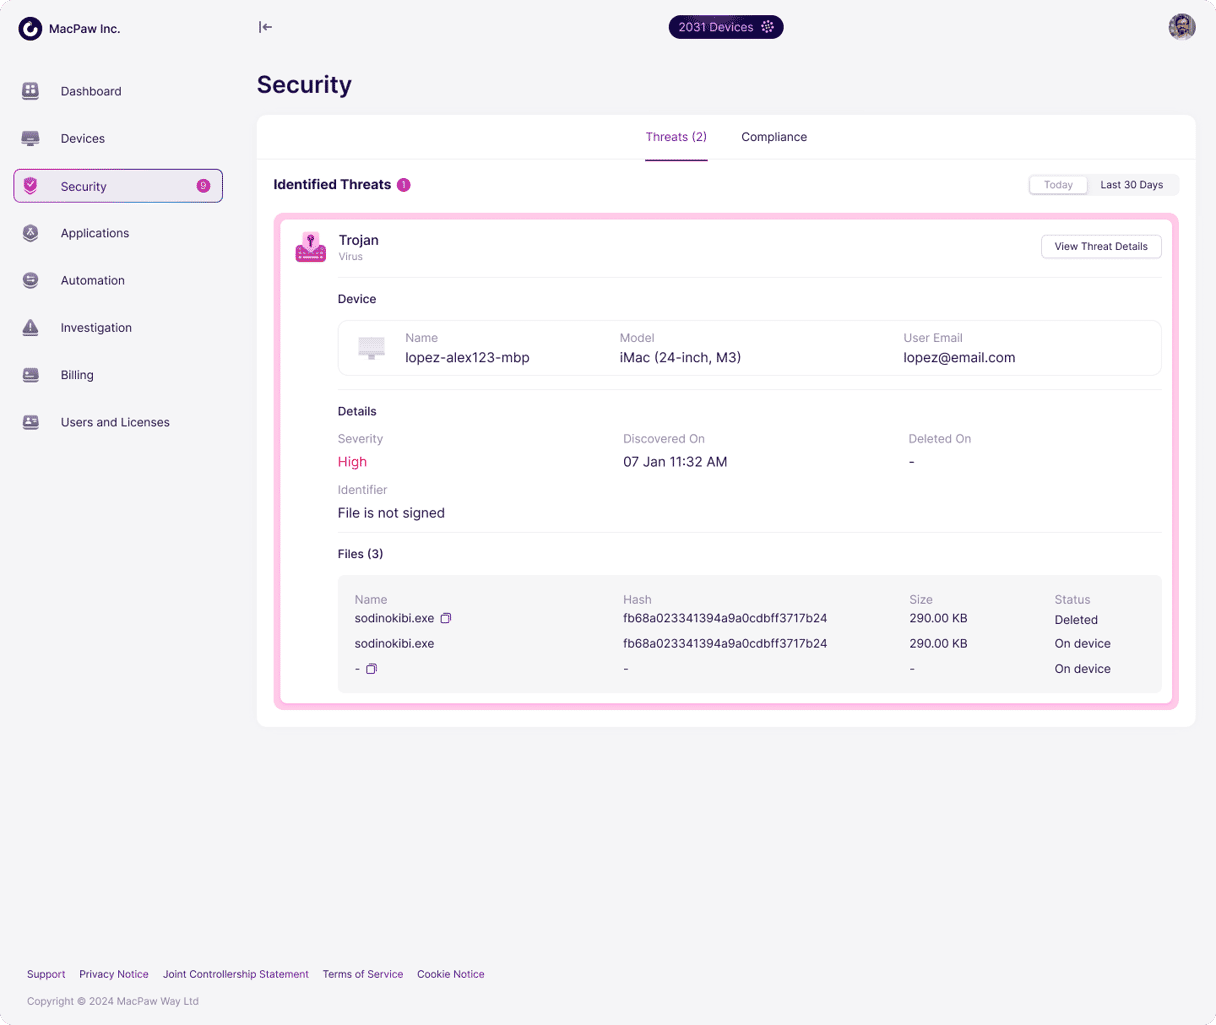Go to Billing in sidebar
Image resolution: width=1216 pixels, height=1025 pixels.
77,375
